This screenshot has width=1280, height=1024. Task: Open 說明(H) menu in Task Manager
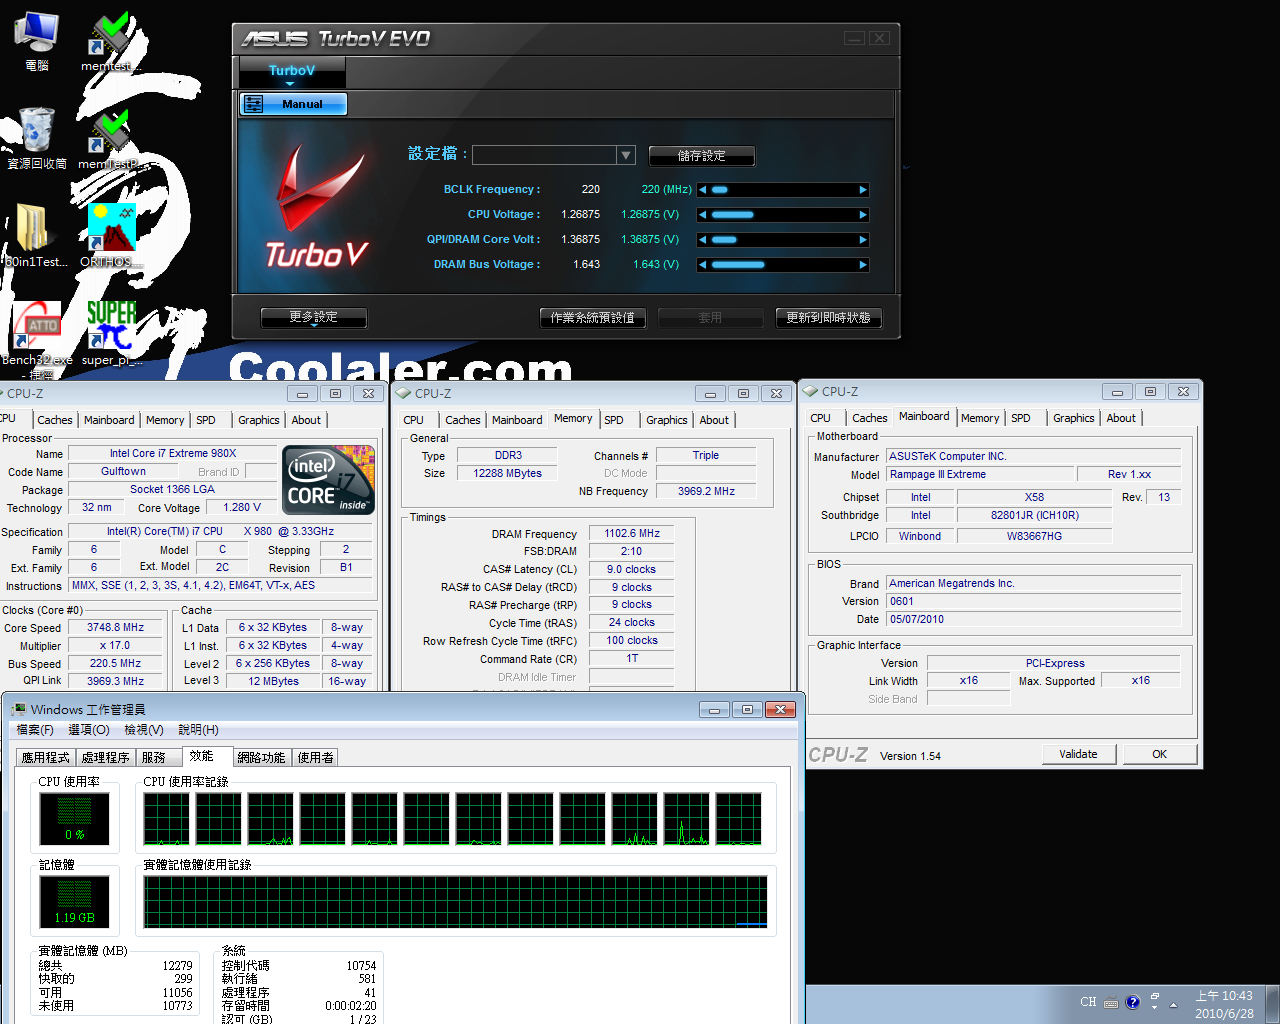pyautogui.click(x=198, y=730)
